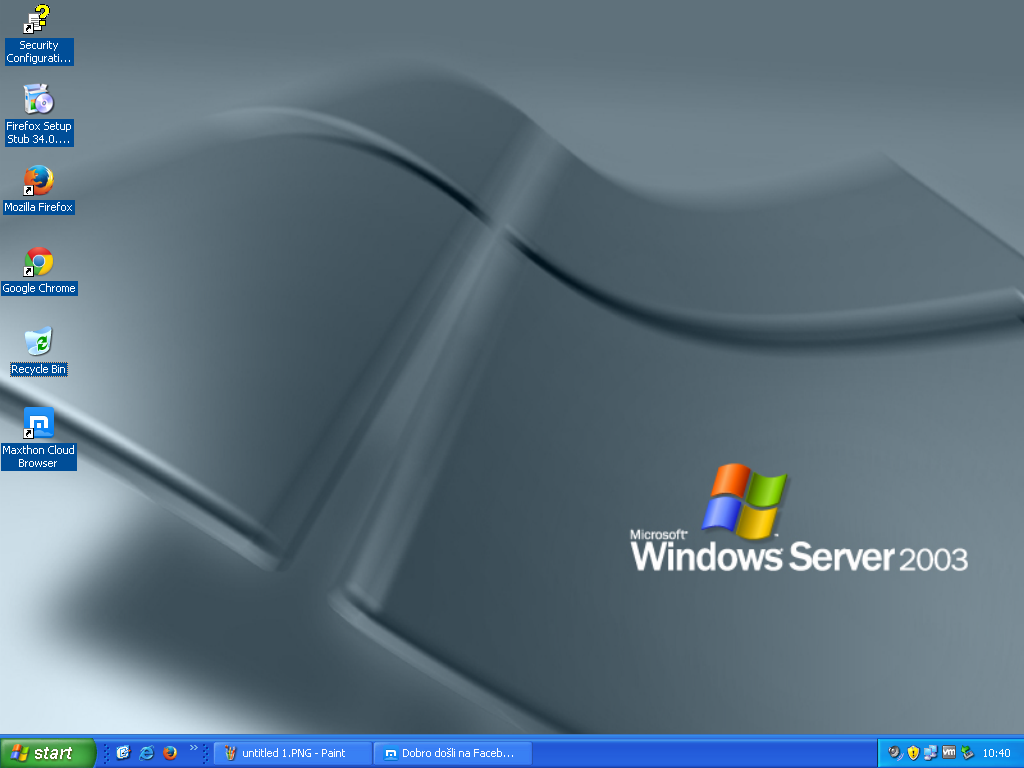Open the VMware Tools tray icon
The width and height of the screenshot is (1024, 768).
(949, 752)
